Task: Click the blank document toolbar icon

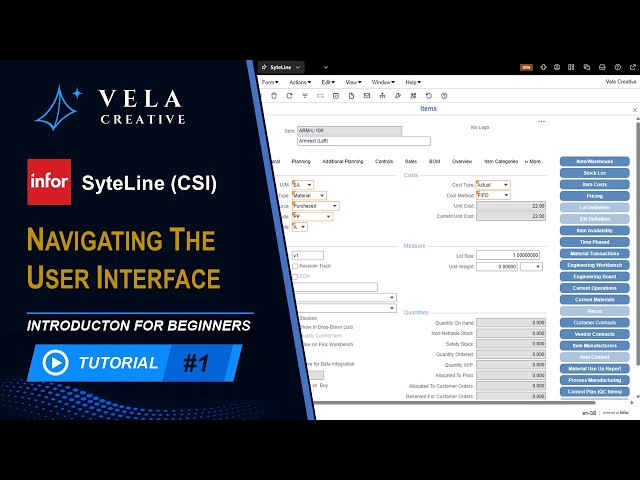Action: pyautogui.click(x=351, y=96)
